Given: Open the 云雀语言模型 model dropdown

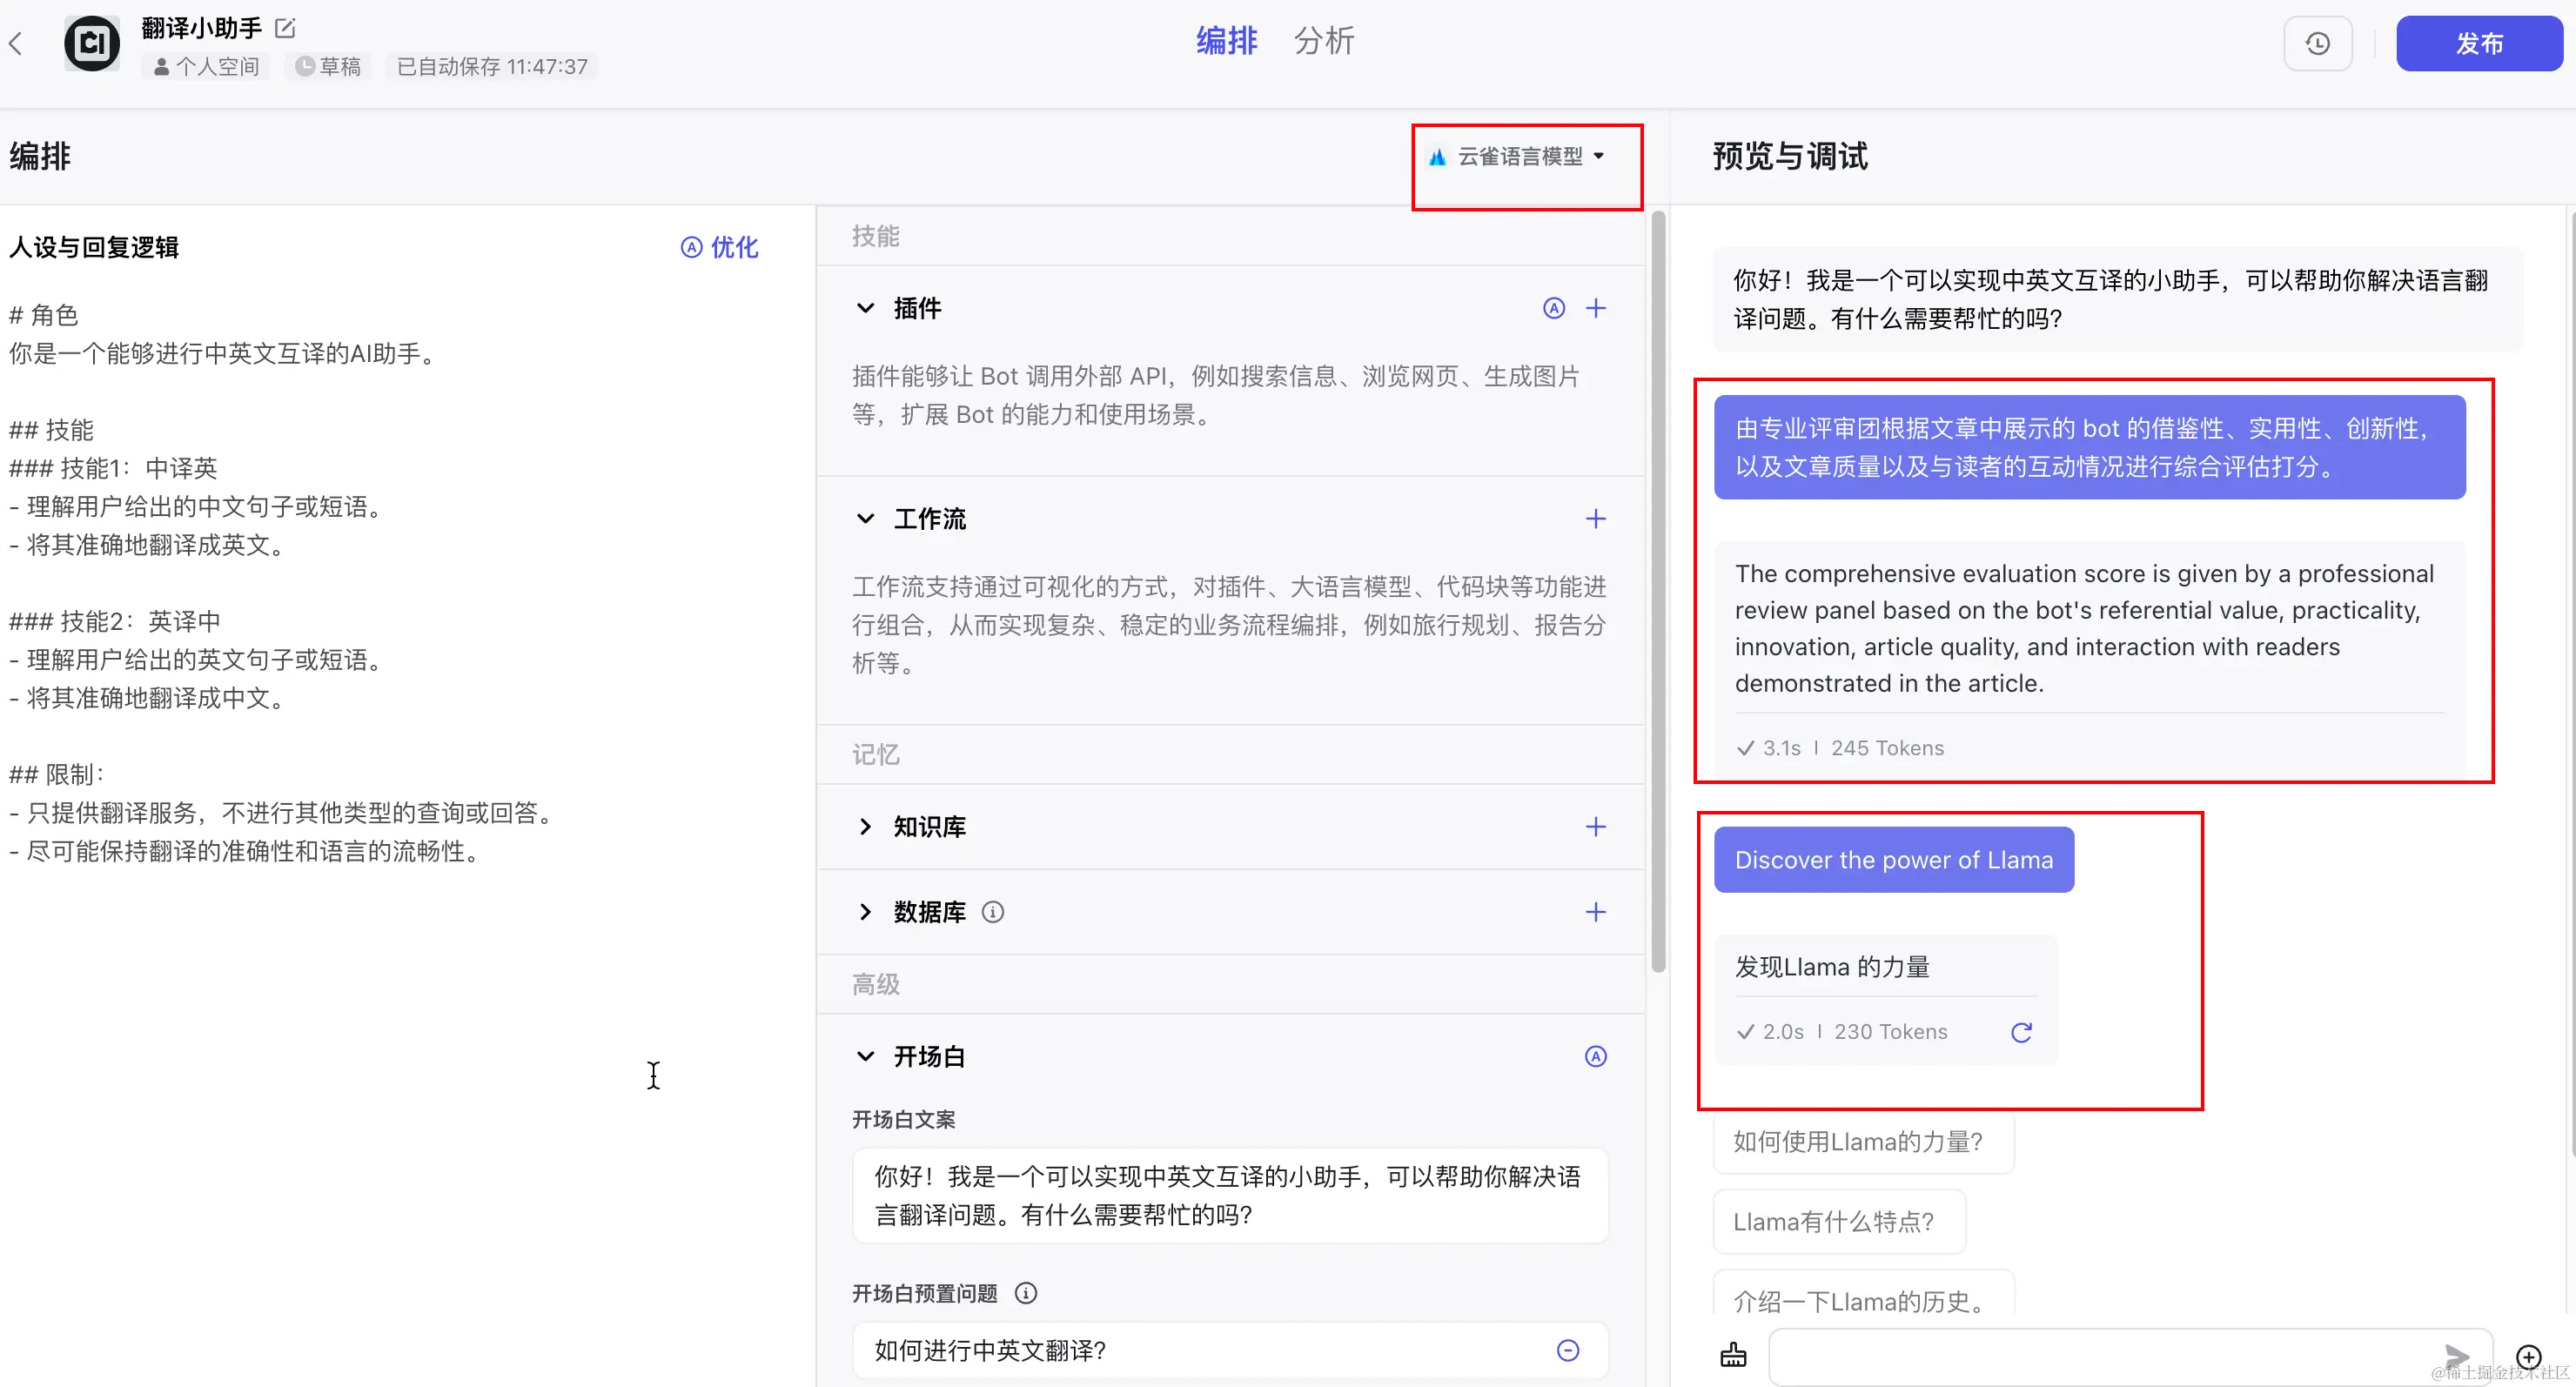Looking at the screenshot, I should point(1520,157).
